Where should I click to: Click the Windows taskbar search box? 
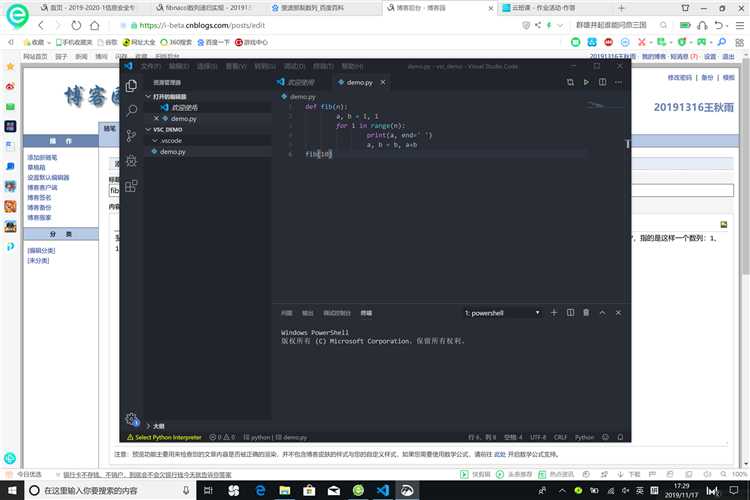[x=110, y=490]
